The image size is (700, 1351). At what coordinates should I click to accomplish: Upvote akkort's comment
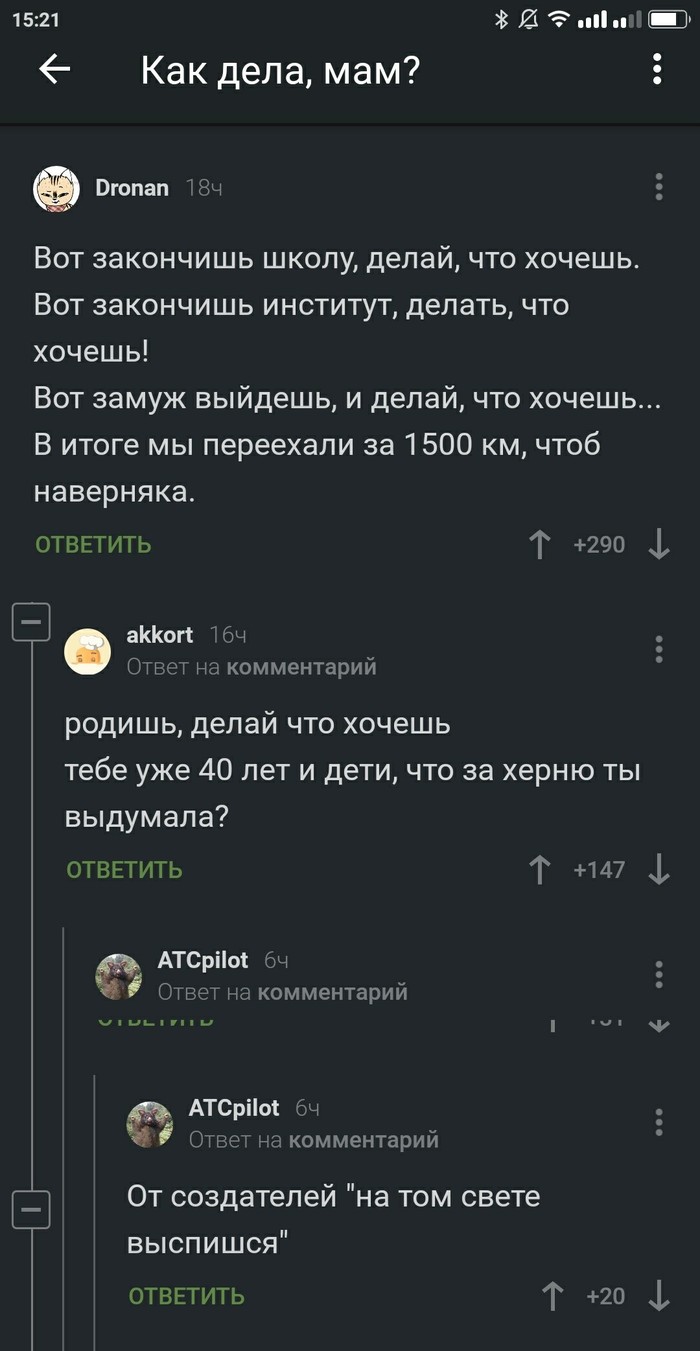point(539,870)
